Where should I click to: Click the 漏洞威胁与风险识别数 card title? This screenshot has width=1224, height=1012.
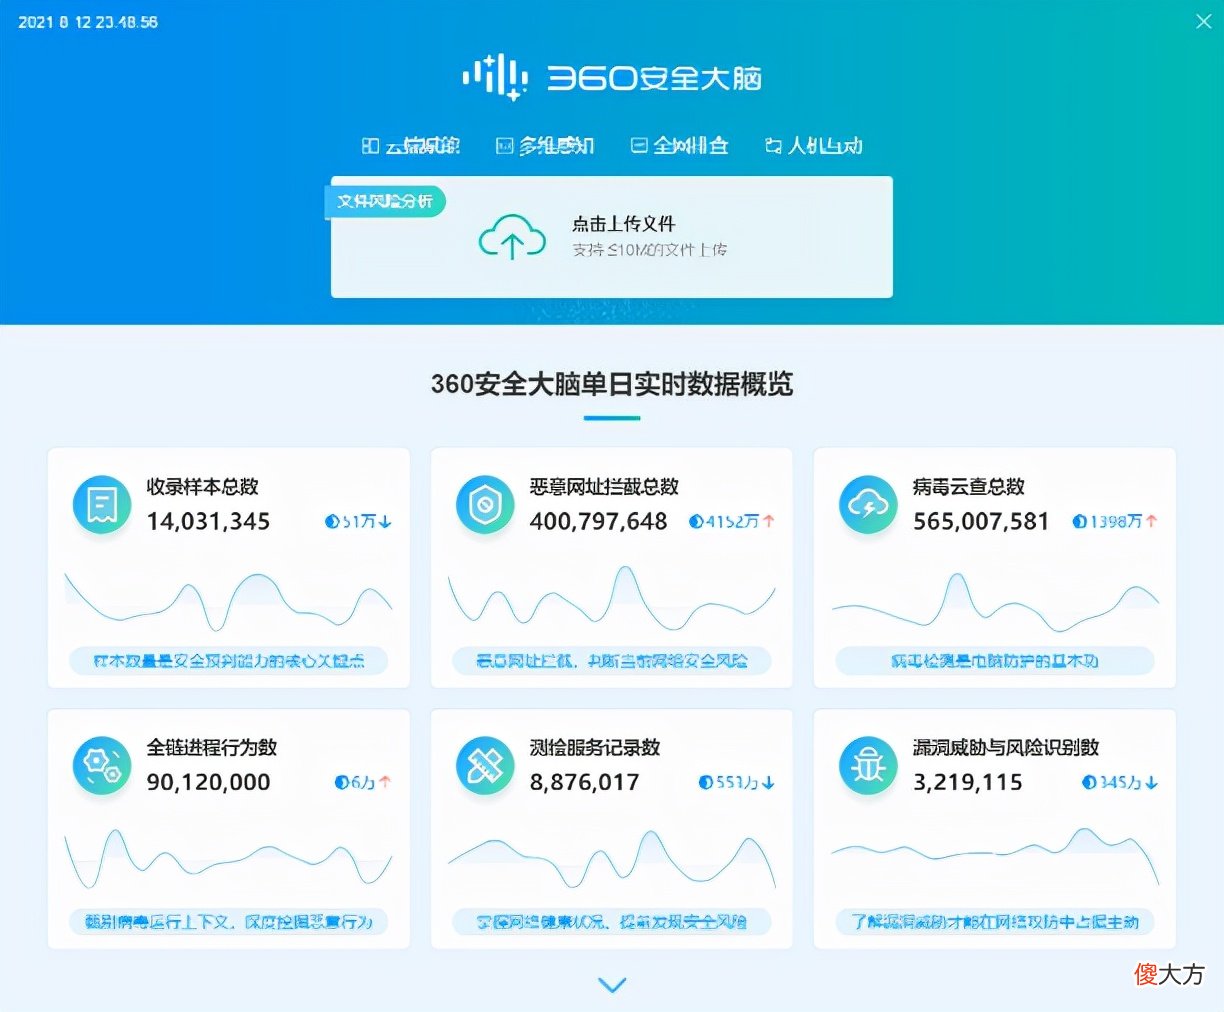point(1006,748)
